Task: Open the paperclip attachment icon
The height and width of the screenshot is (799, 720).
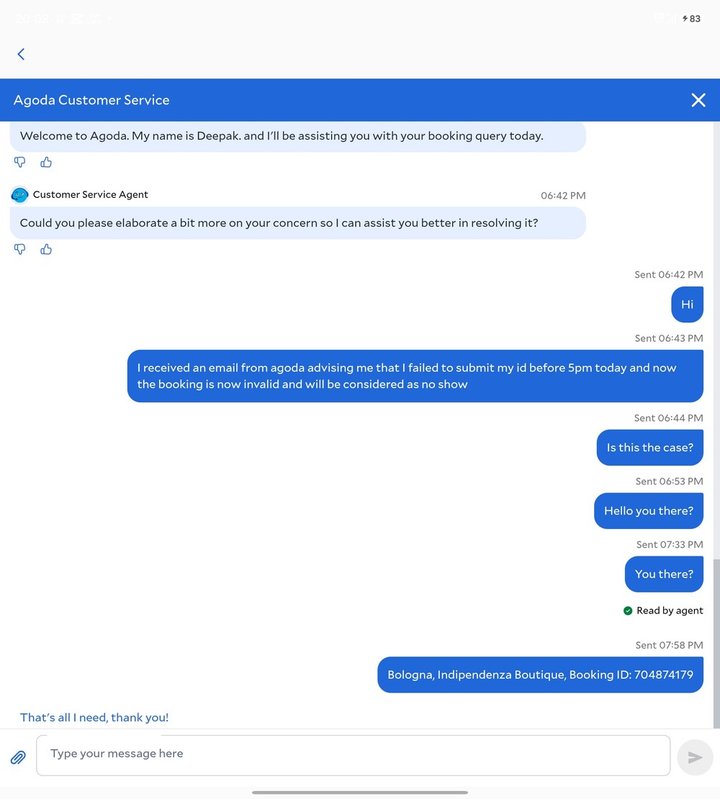Action: pyautogui.click(x=18, y=757)
